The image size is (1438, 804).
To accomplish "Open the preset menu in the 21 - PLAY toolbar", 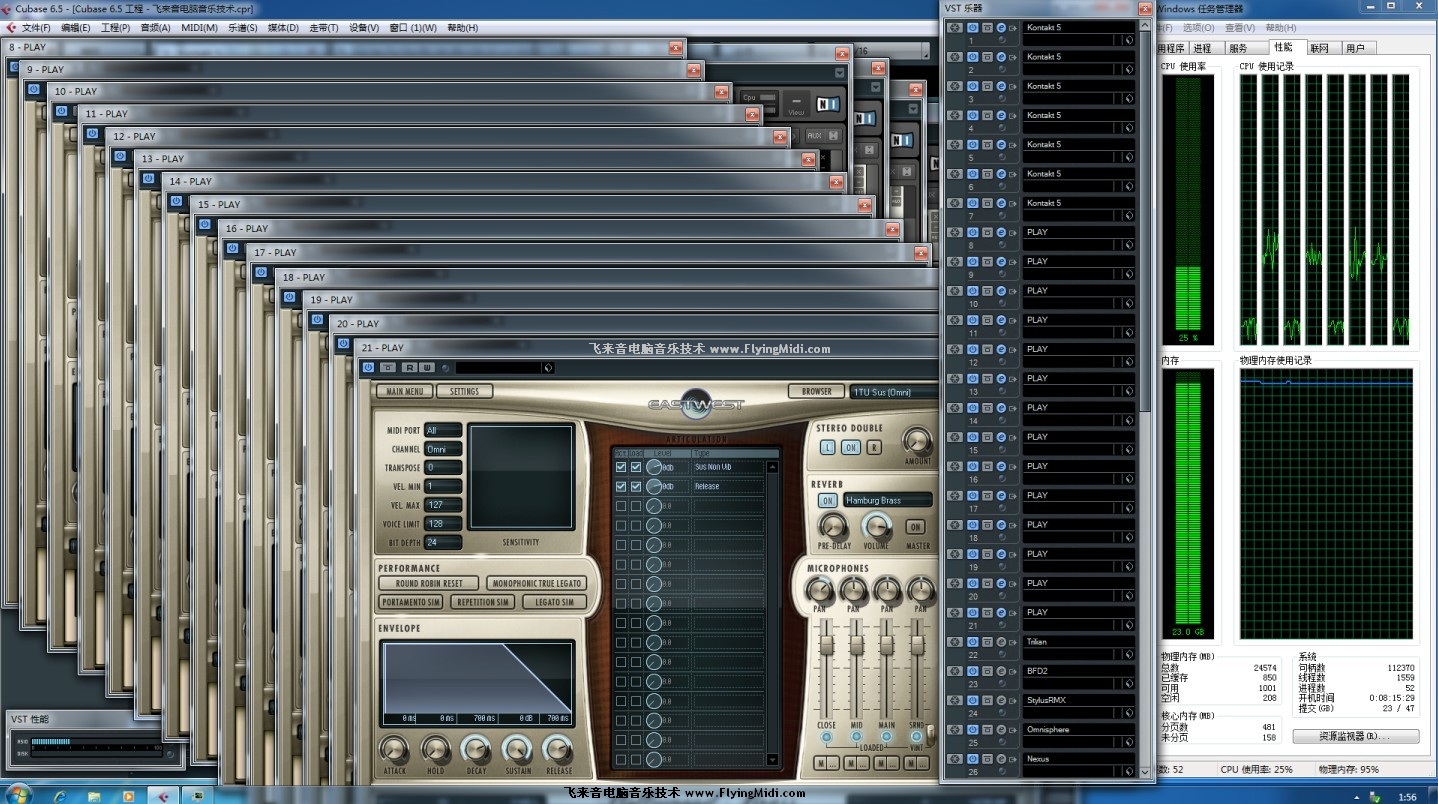I will pos(548,367).
